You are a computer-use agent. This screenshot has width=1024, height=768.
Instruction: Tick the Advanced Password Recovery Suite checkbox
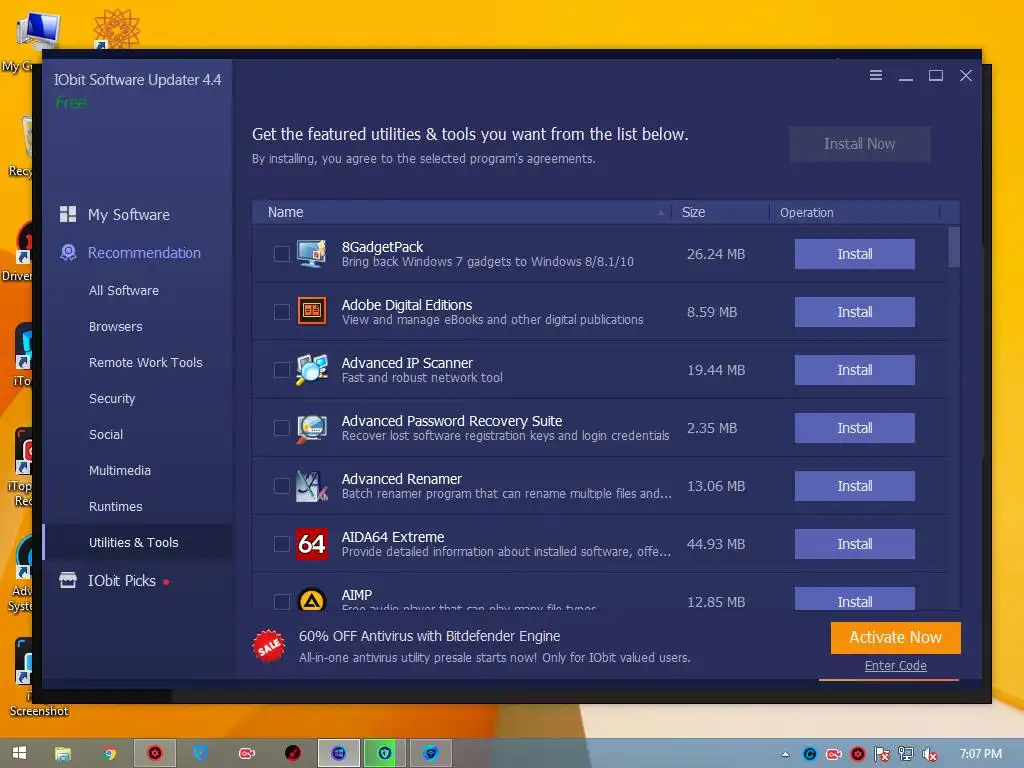coord(281,428)
